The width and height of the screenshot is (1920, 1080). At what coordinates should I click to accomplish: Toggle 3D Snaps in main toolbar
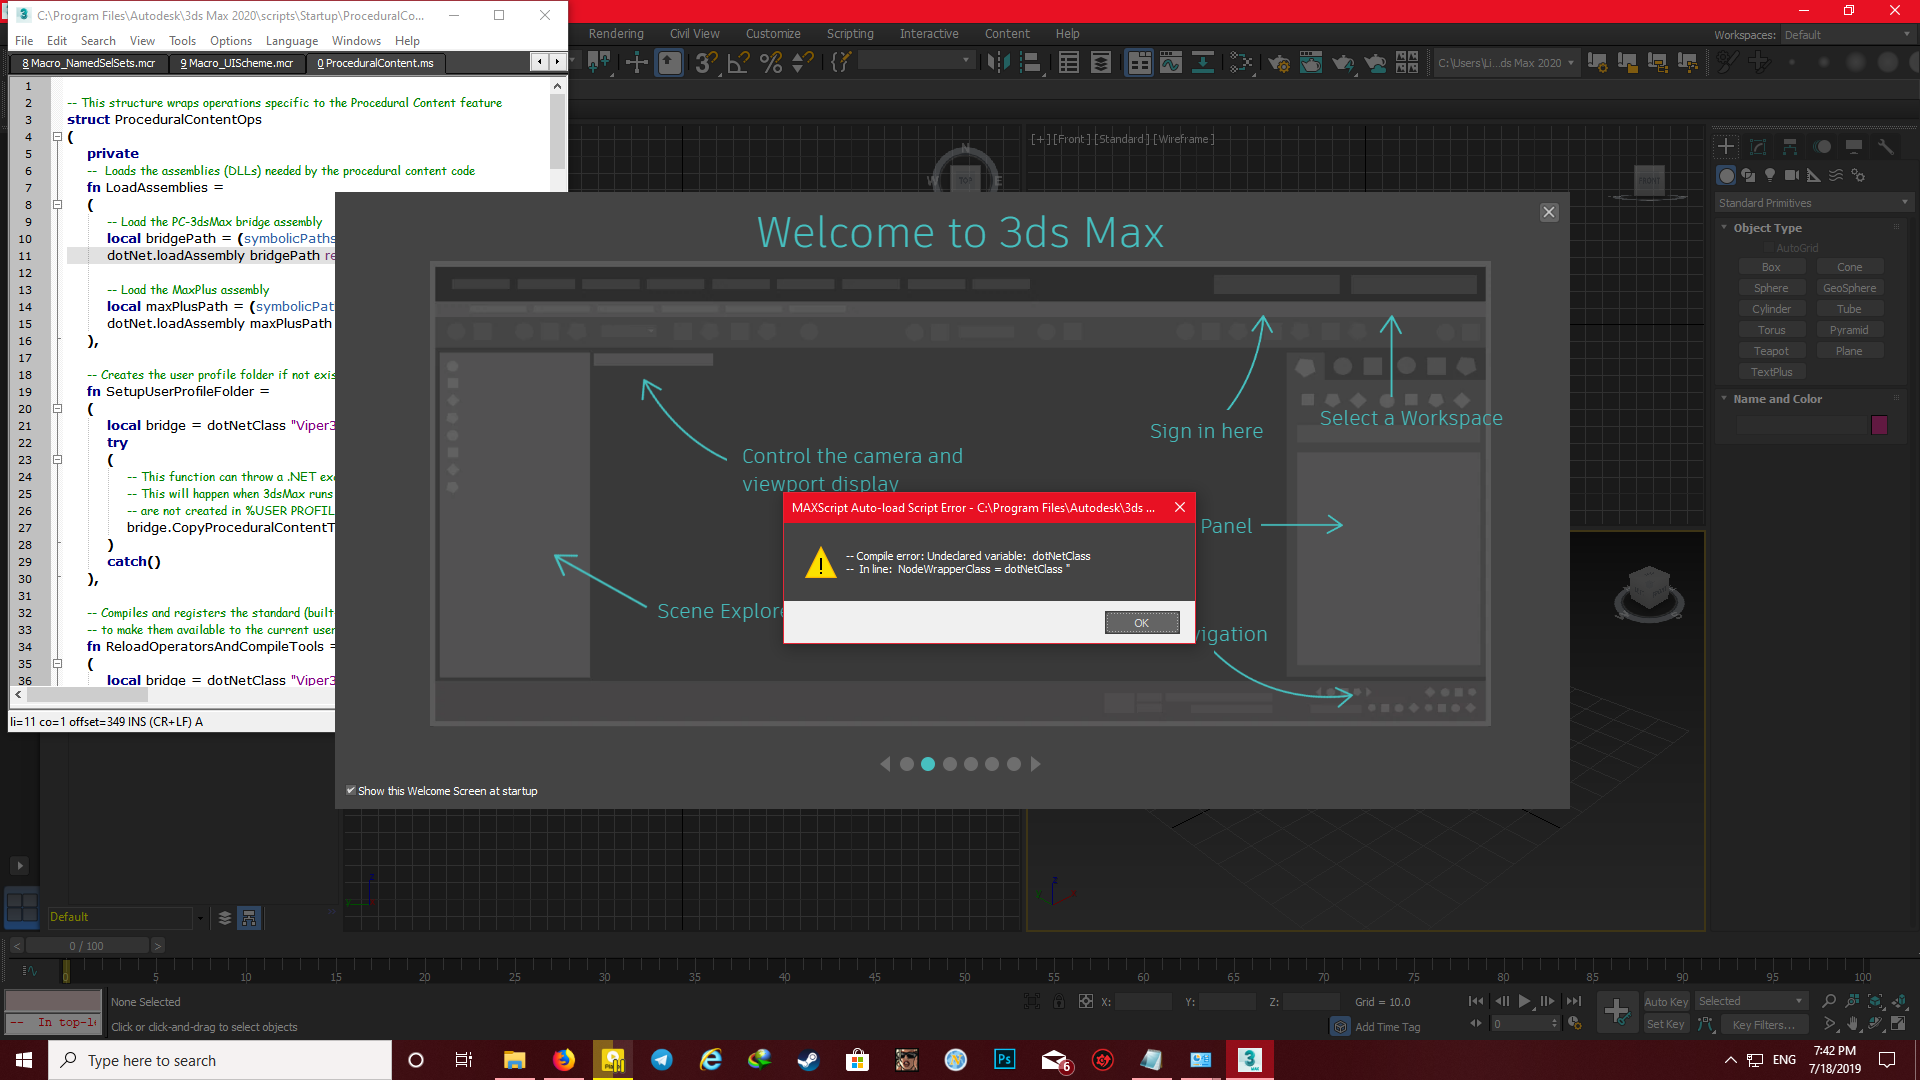pos(706,63)
